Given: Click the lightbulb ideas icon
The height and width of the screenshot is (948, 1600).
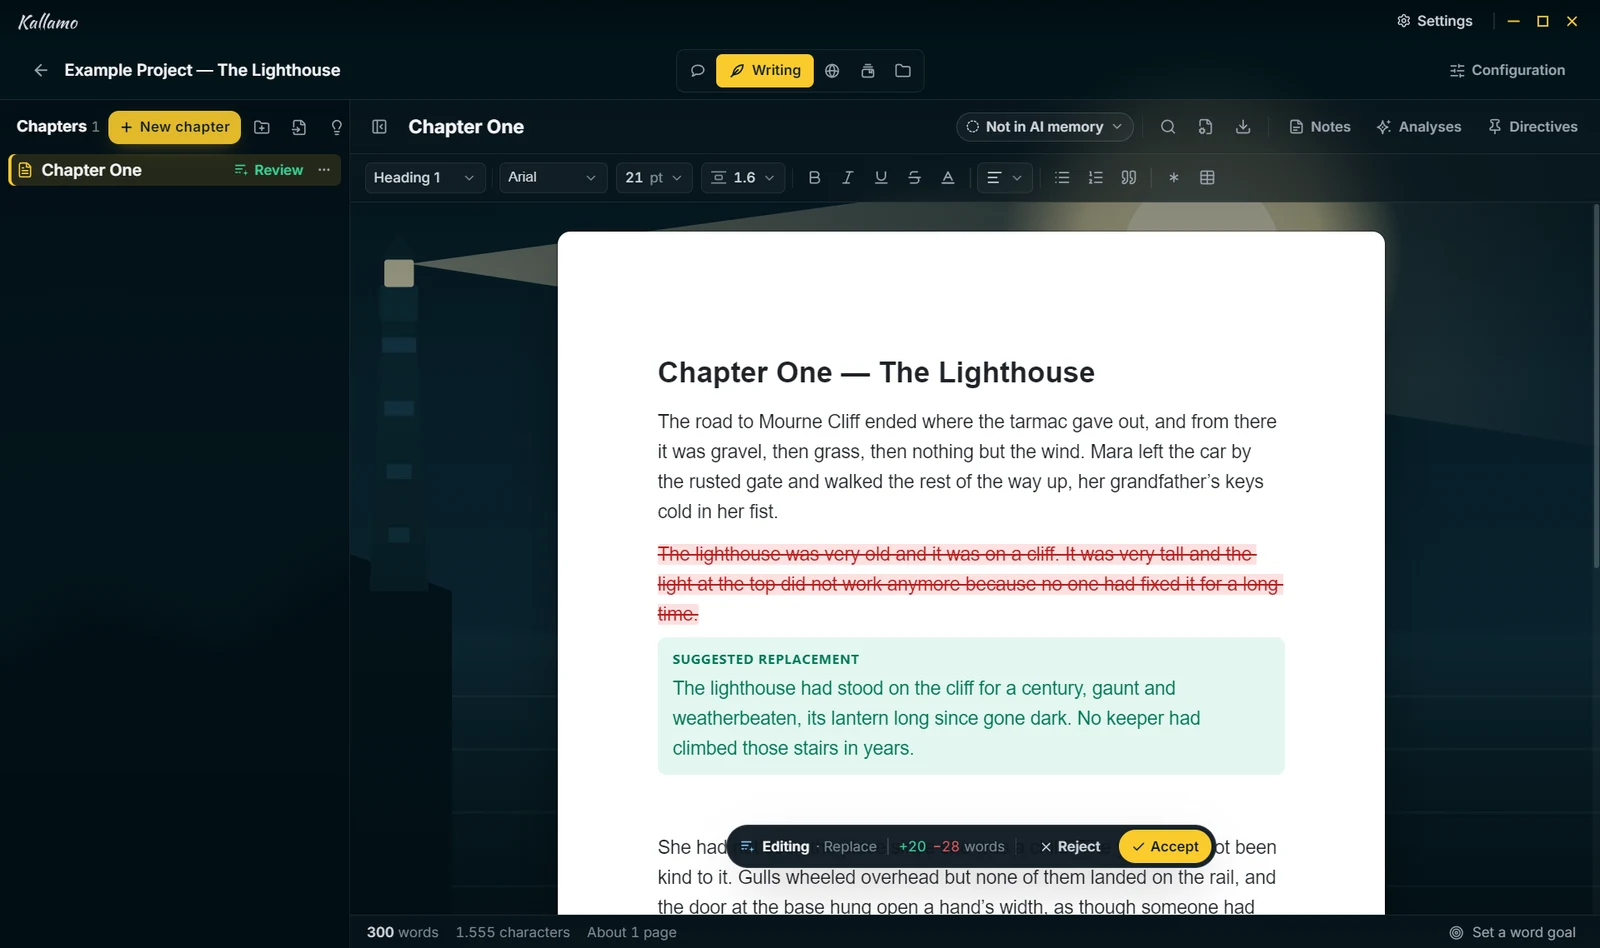Looking at the screenshot, I should [337, 127].
